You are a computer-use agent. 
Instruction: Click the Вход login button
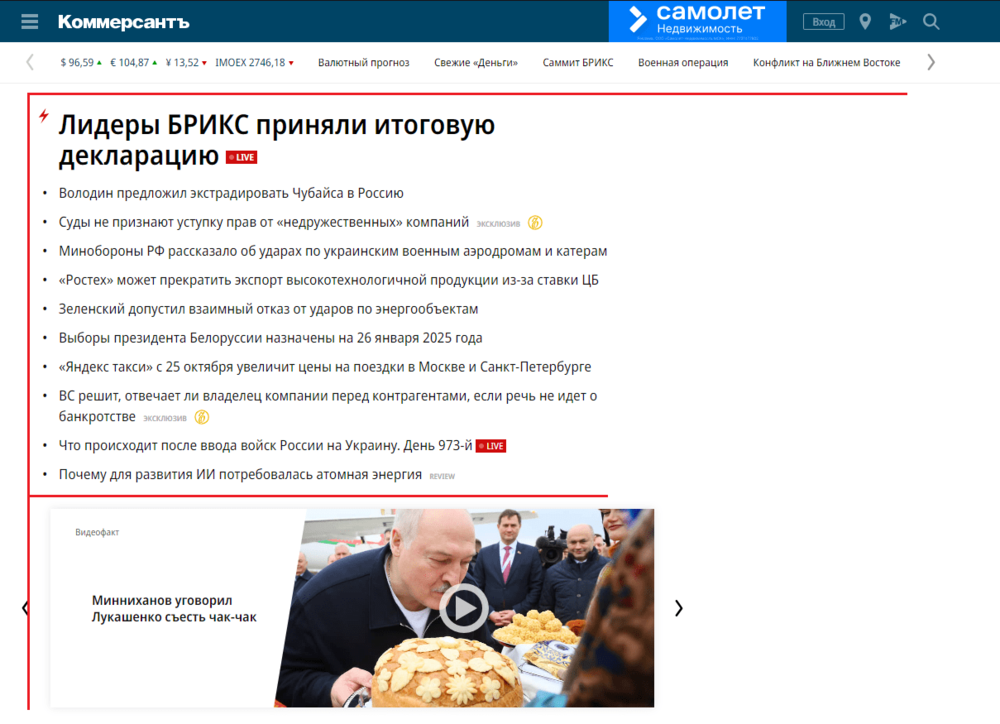(823, 22)
